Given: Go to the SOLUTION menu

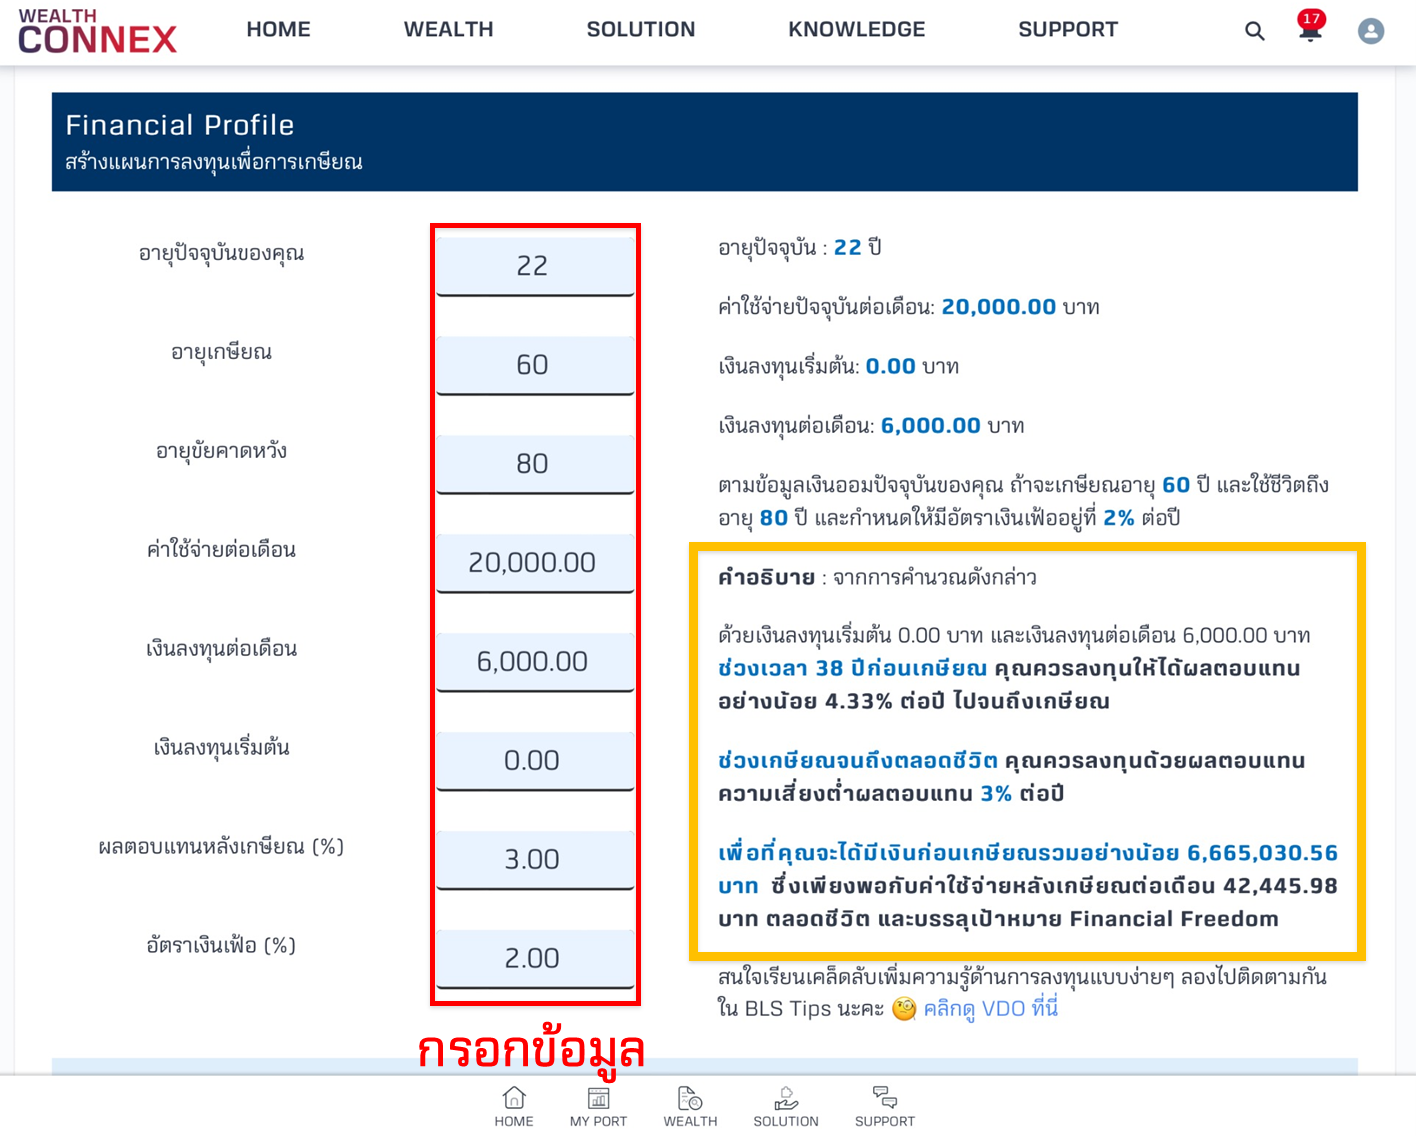Looking at the screenshot, I should (x=641, y=29).
